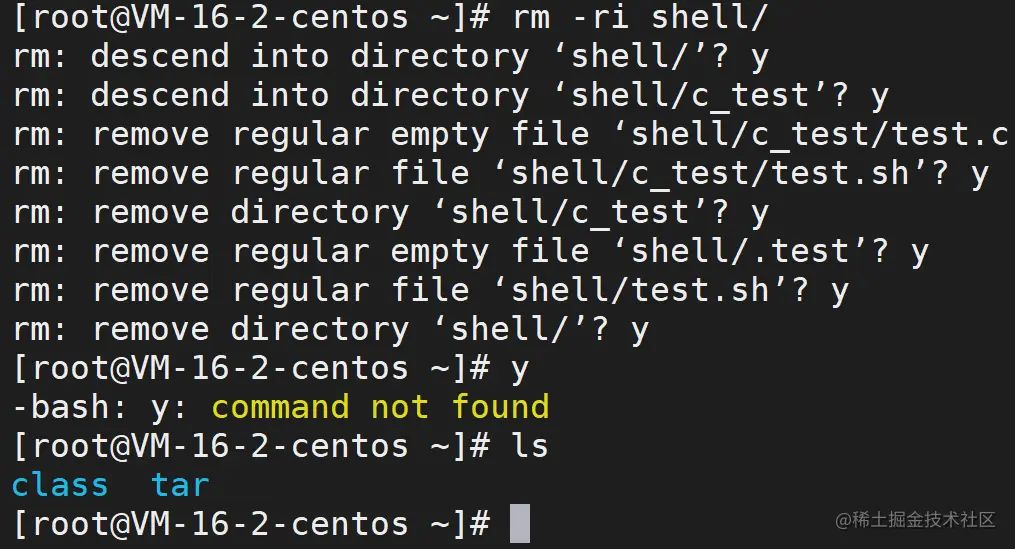Click the lone 'y' command typed at the prompt
The width and height of the screenshot is (1015, 549).
pyautogui.click(x=520, y=370)
